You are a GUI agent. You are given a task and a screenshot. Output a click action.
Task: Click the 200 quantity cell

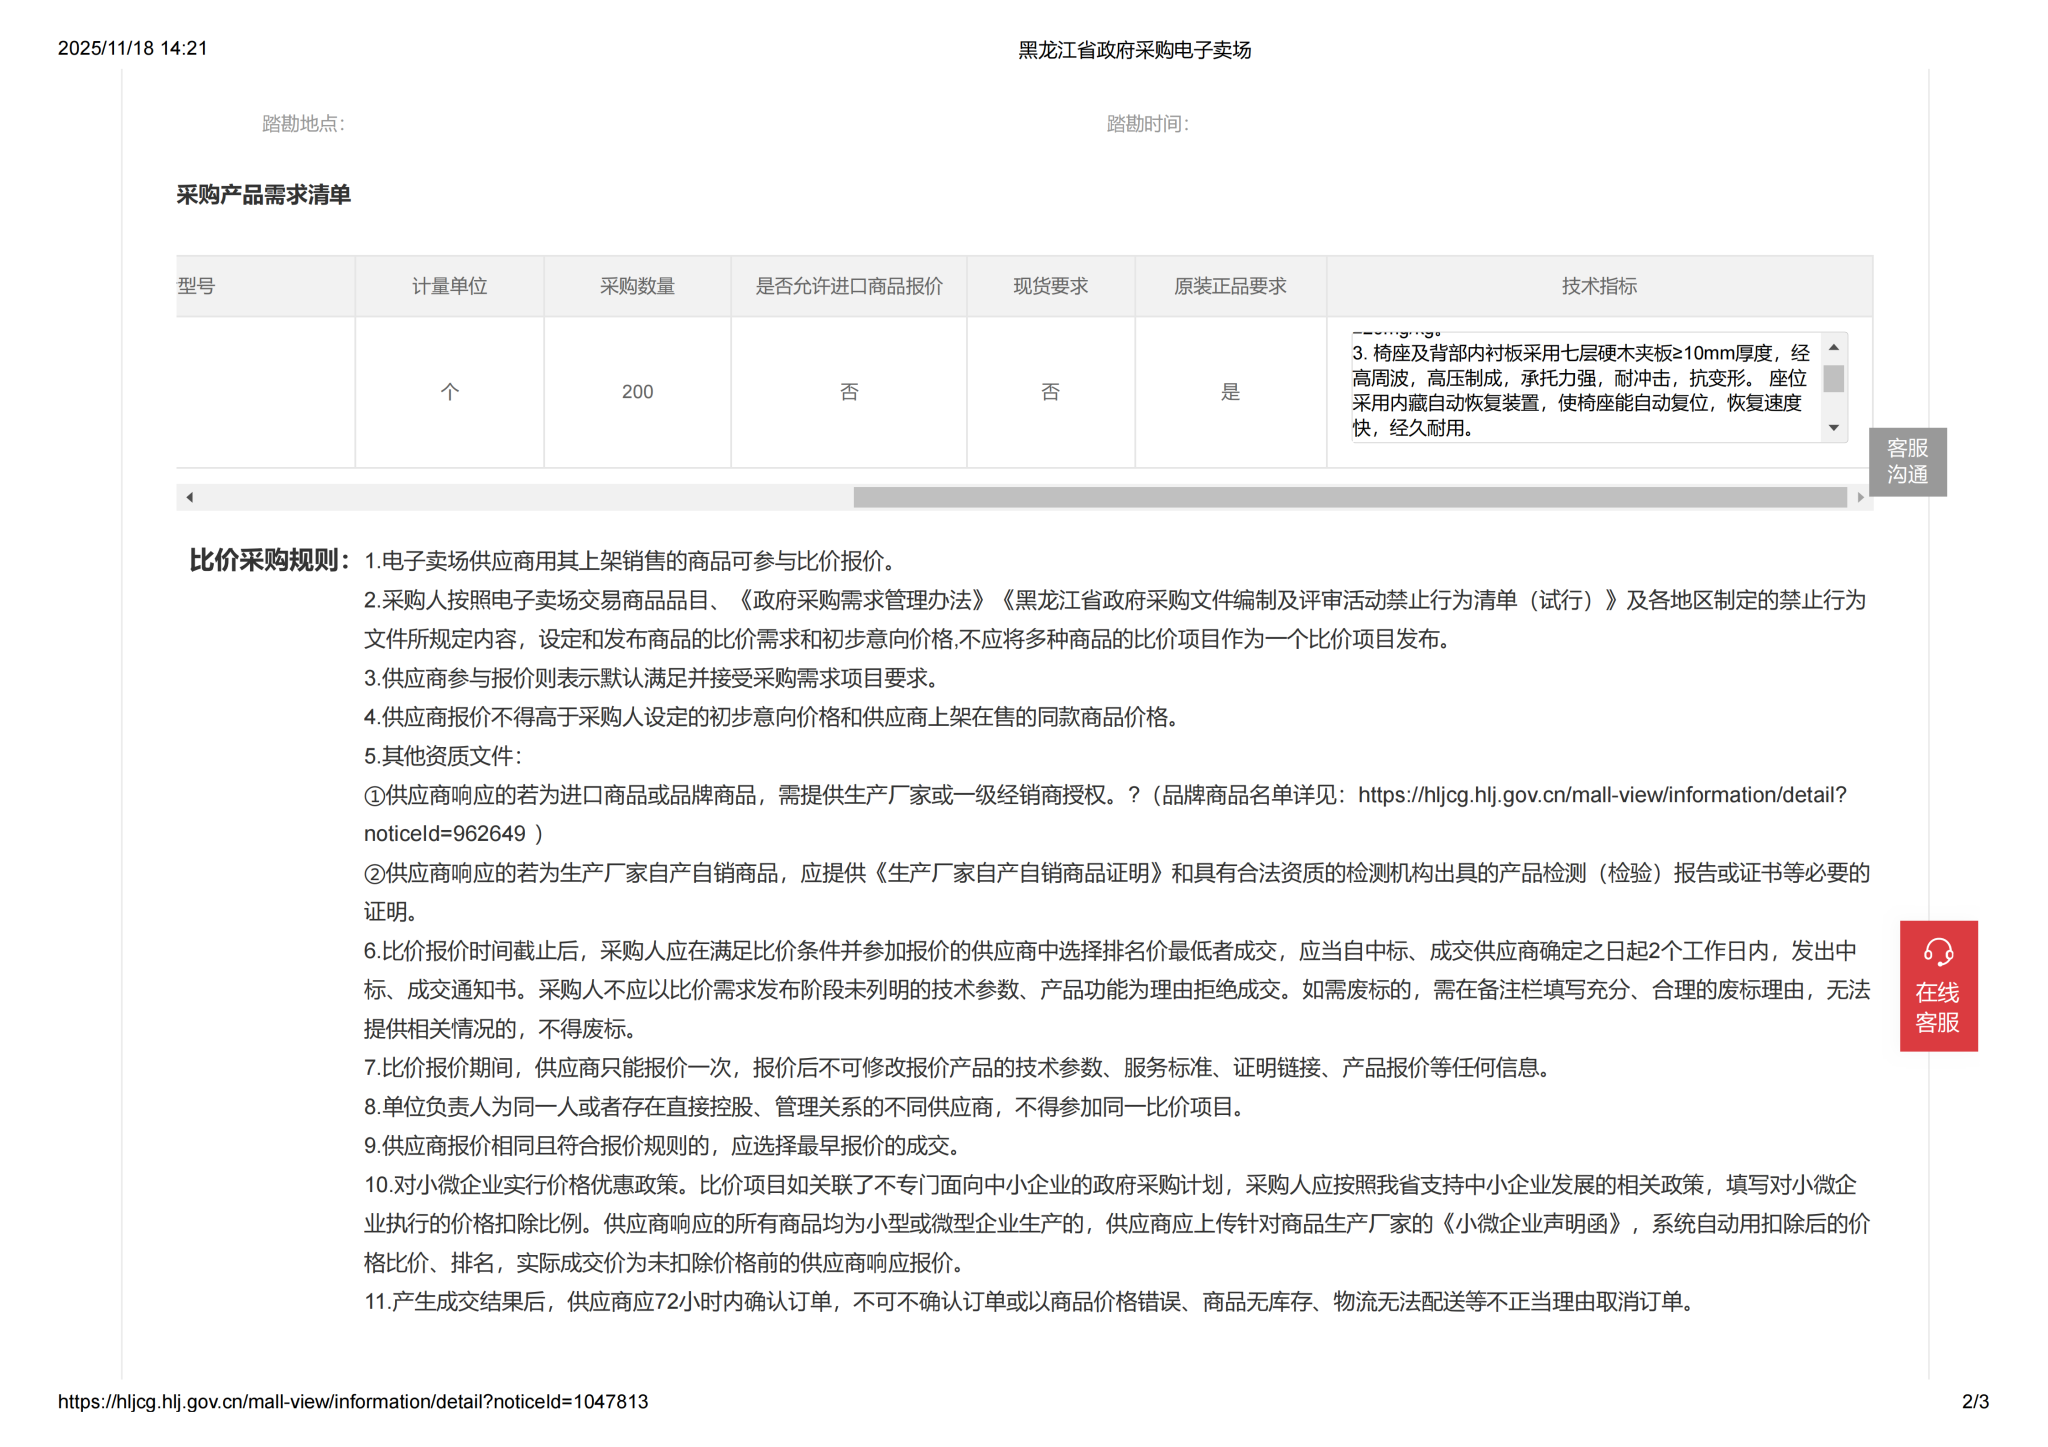point(637,392)
